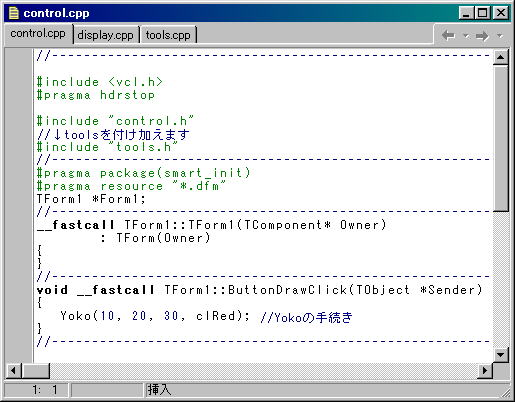
Task: Click the horizontal scrollbar thumb
Action: tap(36, 371)
